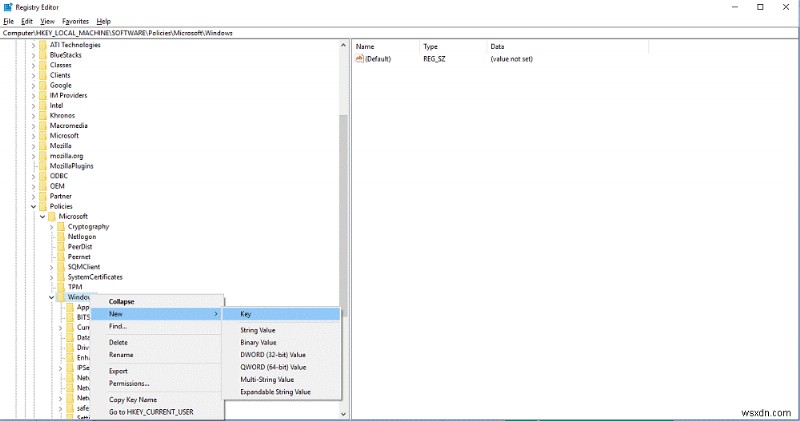800x421 pixels.
Task: Create a DWORD (32-bit) Value
Action: [282, 355]
